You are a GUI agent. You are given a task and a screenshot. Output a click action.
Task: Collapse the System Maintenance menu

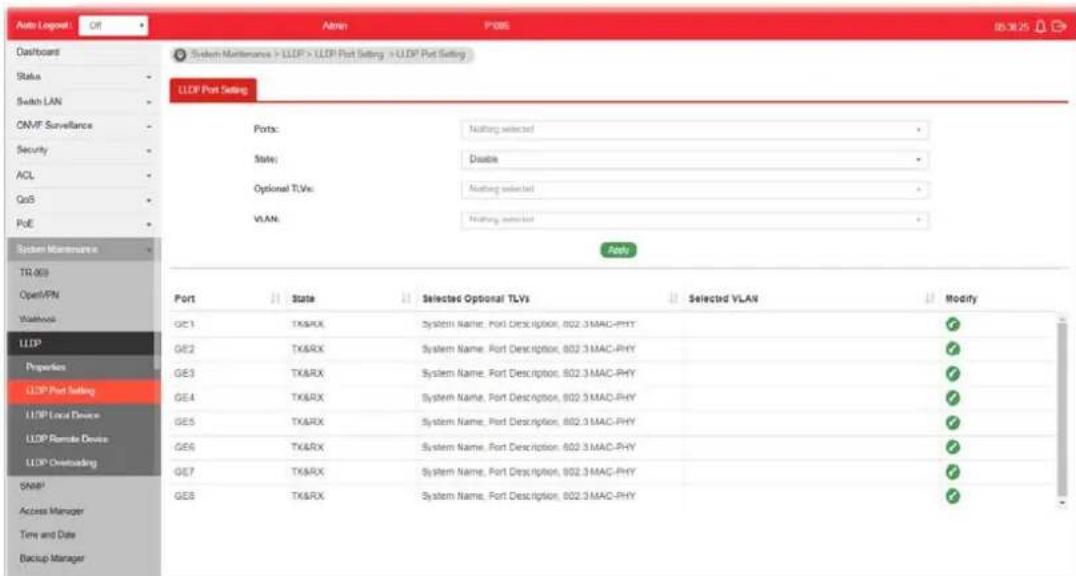click(84, 249)
